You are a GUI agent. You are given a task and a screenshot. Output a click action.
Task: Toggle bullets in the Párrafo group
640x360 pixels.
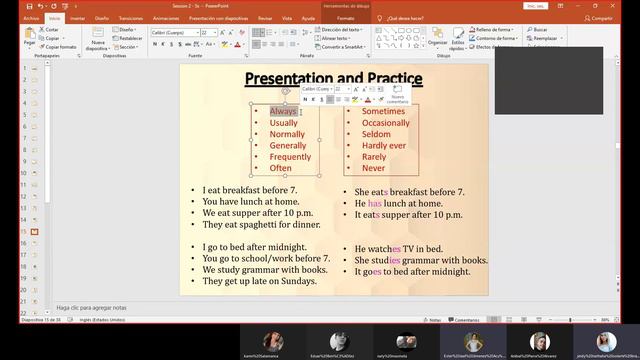(256, 33)
